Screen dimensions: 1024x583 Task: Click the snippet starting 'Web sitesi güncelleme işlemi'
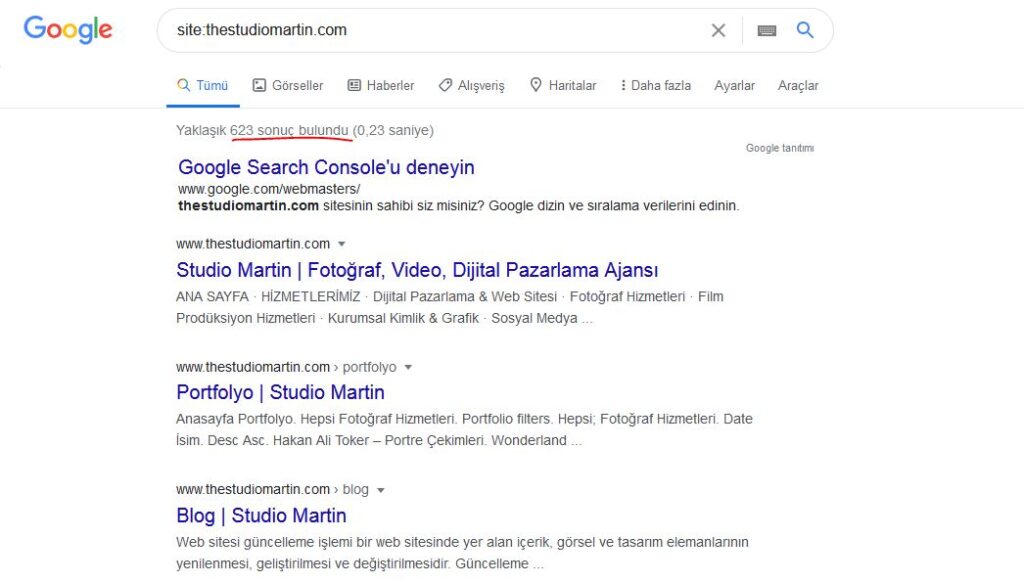(x=462, y=552)
